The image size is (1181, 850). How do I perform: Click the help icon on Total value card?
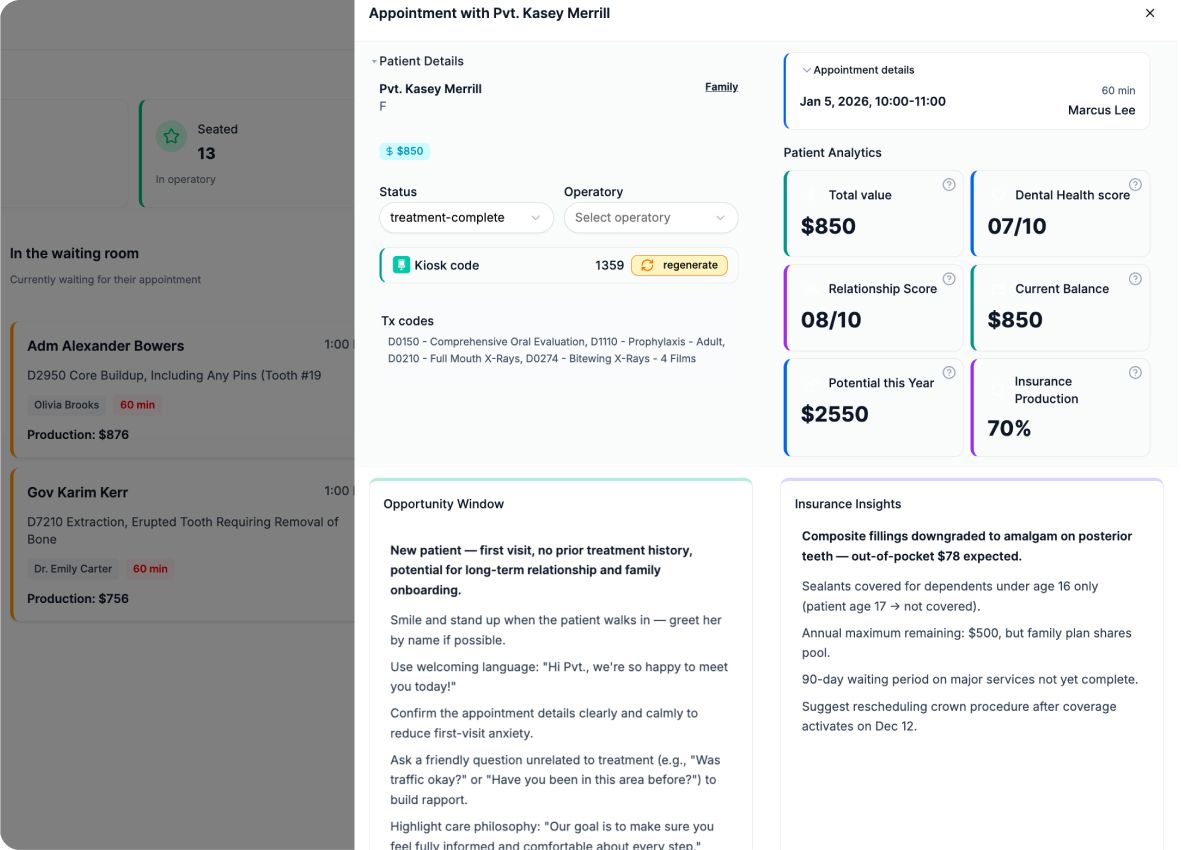tap(949, 185)
